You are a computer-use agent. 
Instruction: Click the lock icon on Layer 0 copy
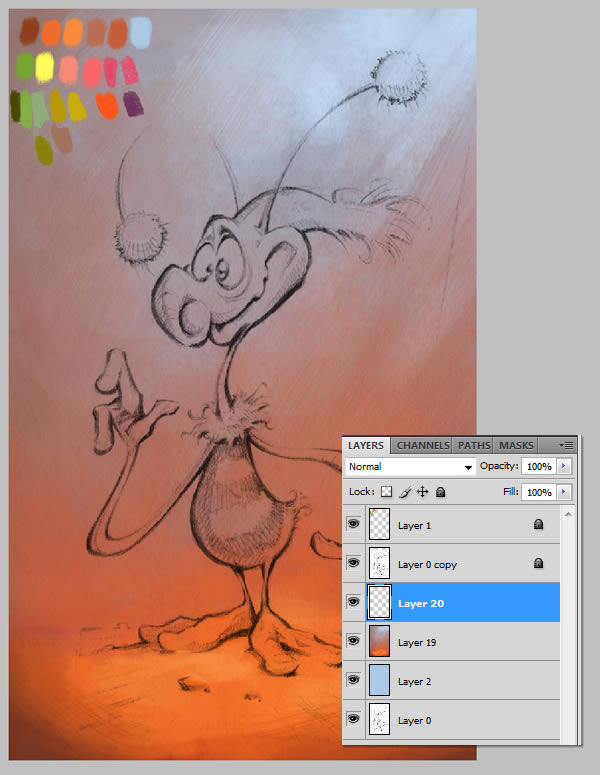[538, 563]
